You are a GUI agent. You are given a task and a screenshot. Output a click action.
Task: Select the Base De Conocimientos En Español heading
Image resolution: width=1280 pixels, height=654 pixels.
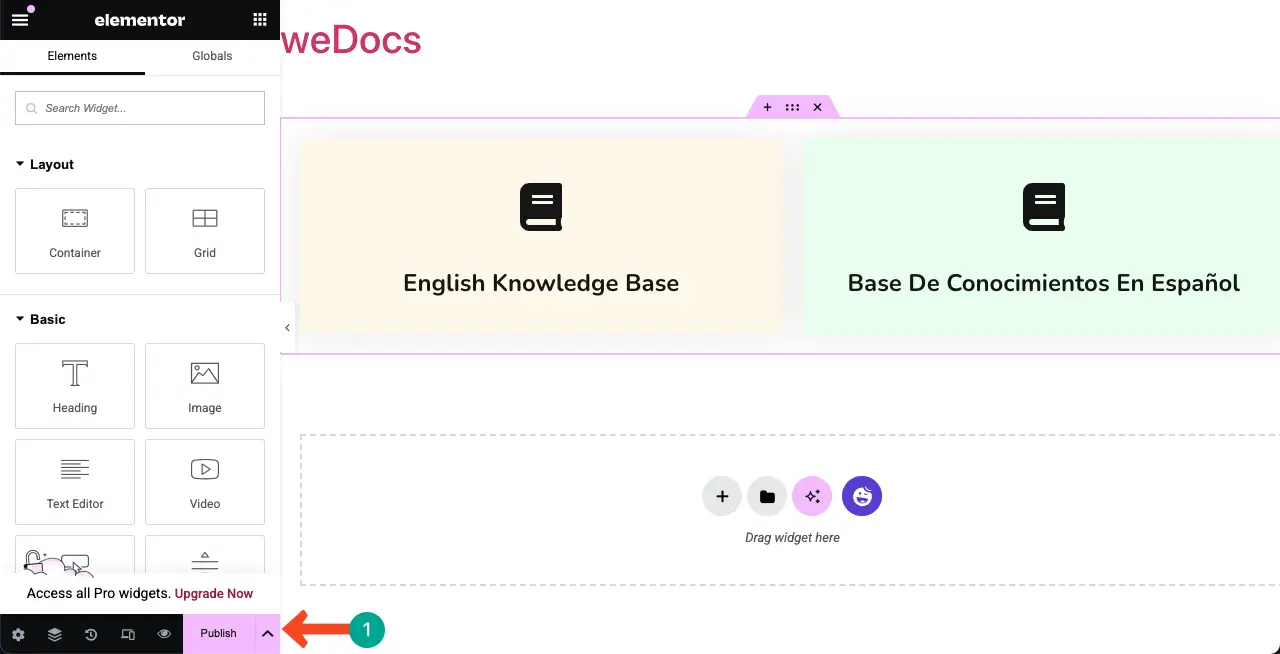tap(1044, 283)
